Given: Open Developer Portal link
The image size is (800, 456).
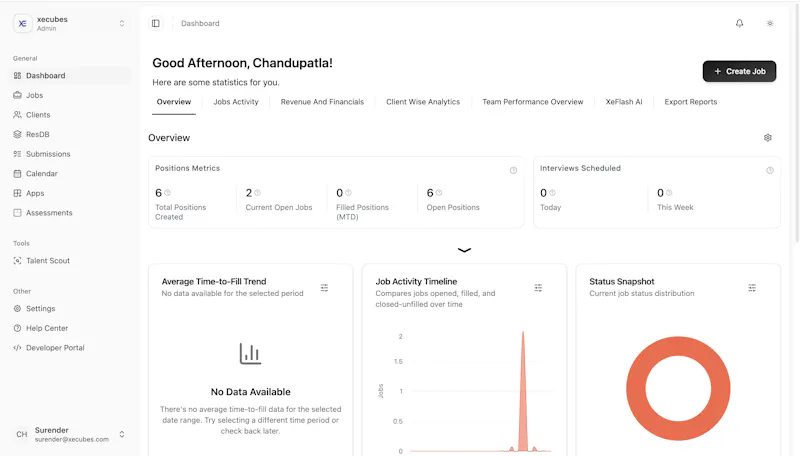Looking at the screenshot, I should (71, 348).
